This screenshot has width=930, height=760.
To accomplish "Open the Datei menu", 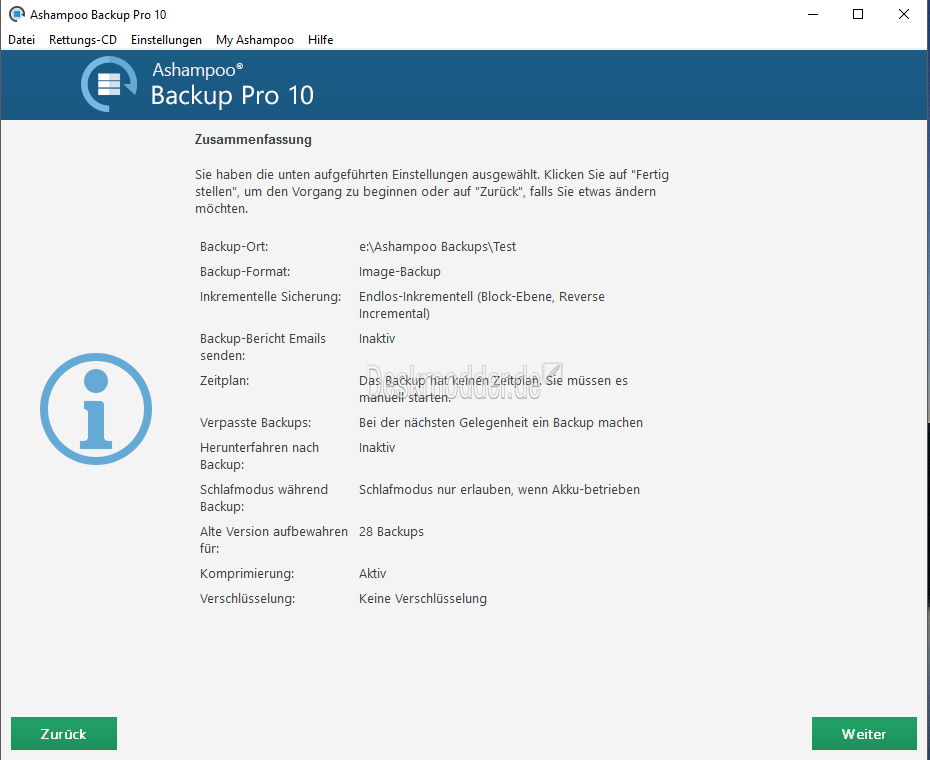I will tap(21, 40).
